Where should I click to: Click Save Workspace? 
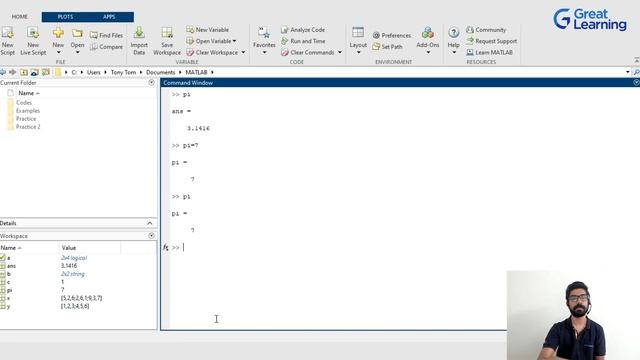click(167, 41)
